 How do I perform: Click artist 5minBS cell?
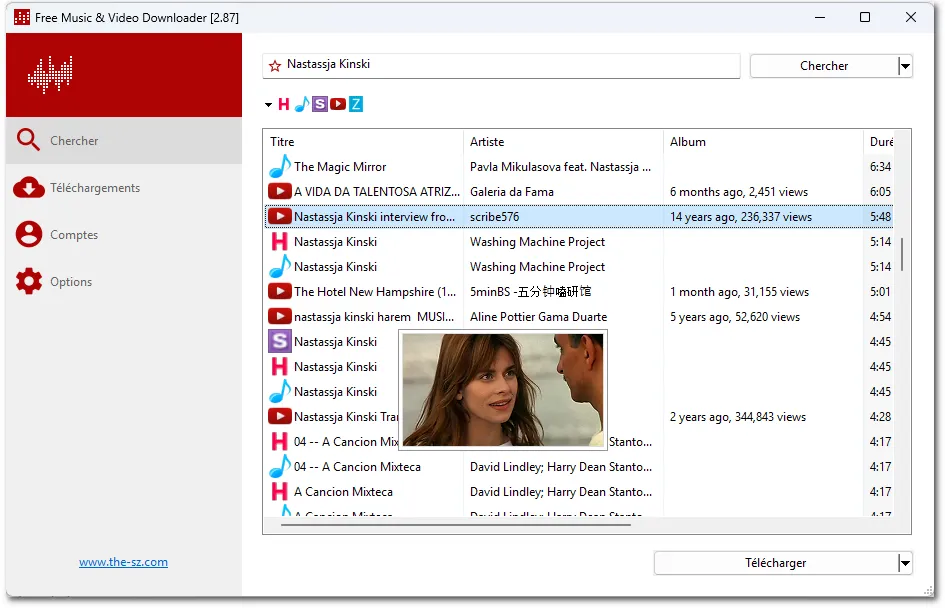click(x=530, y=292)
